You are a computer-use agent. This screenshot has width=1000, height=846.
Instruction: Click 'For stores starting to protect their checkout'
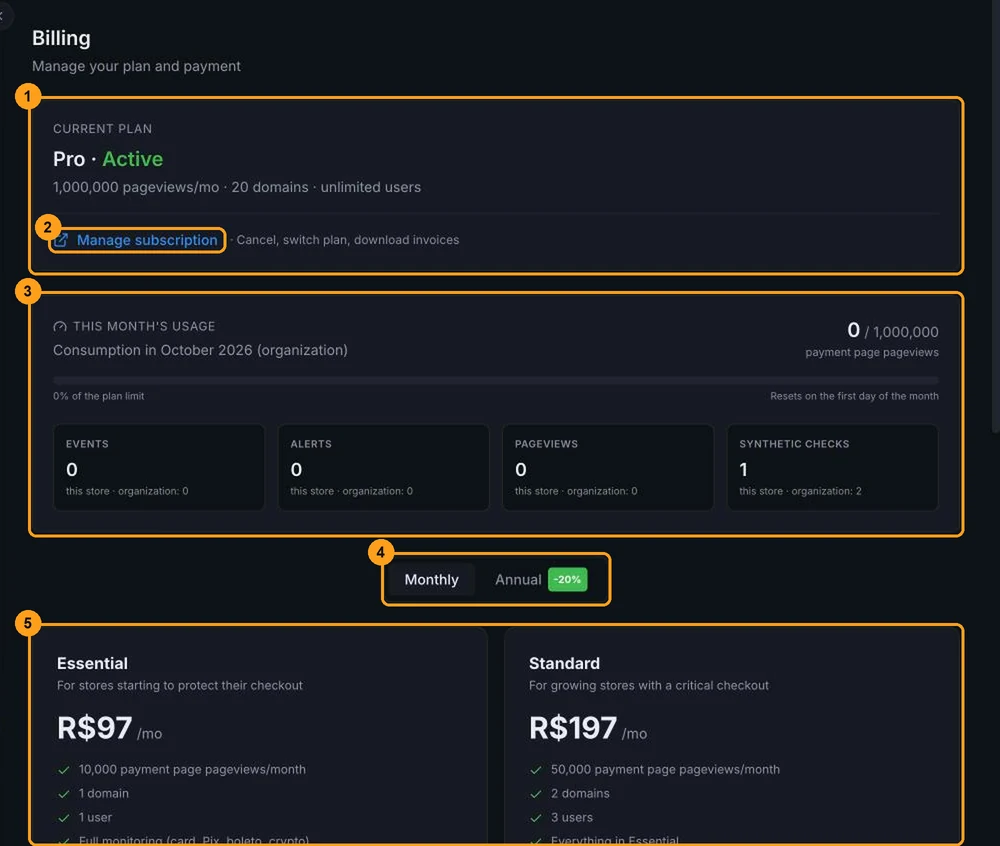click(x=180, y=685)
